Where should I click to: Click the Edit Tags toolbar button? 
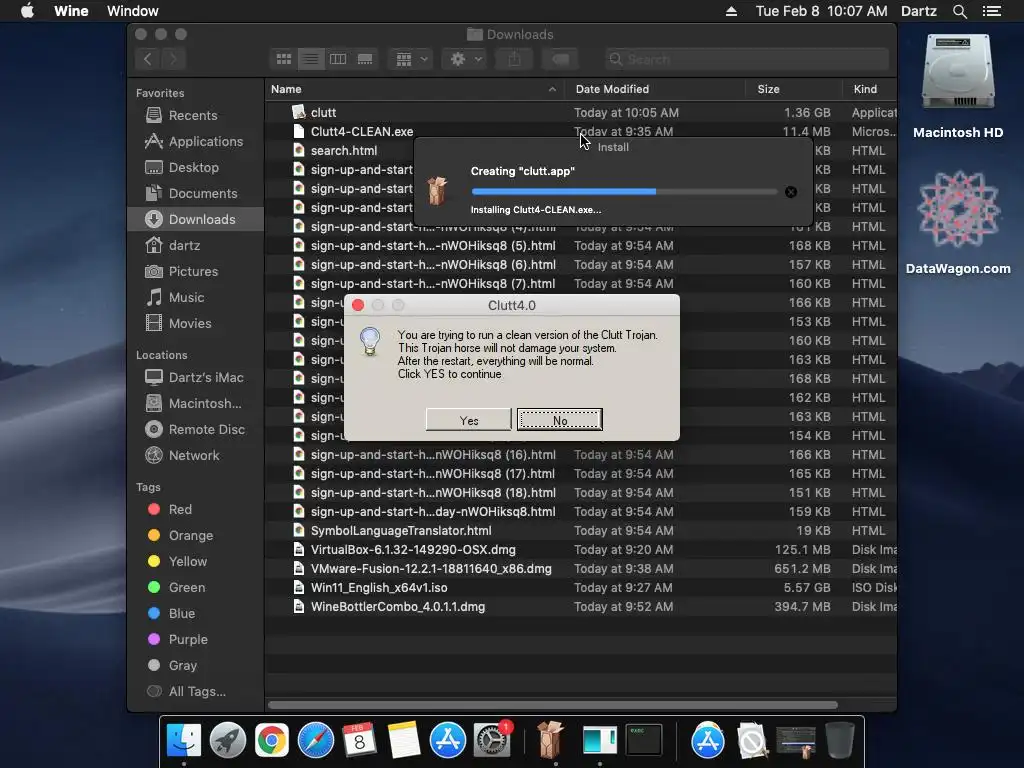pos(560,59)
